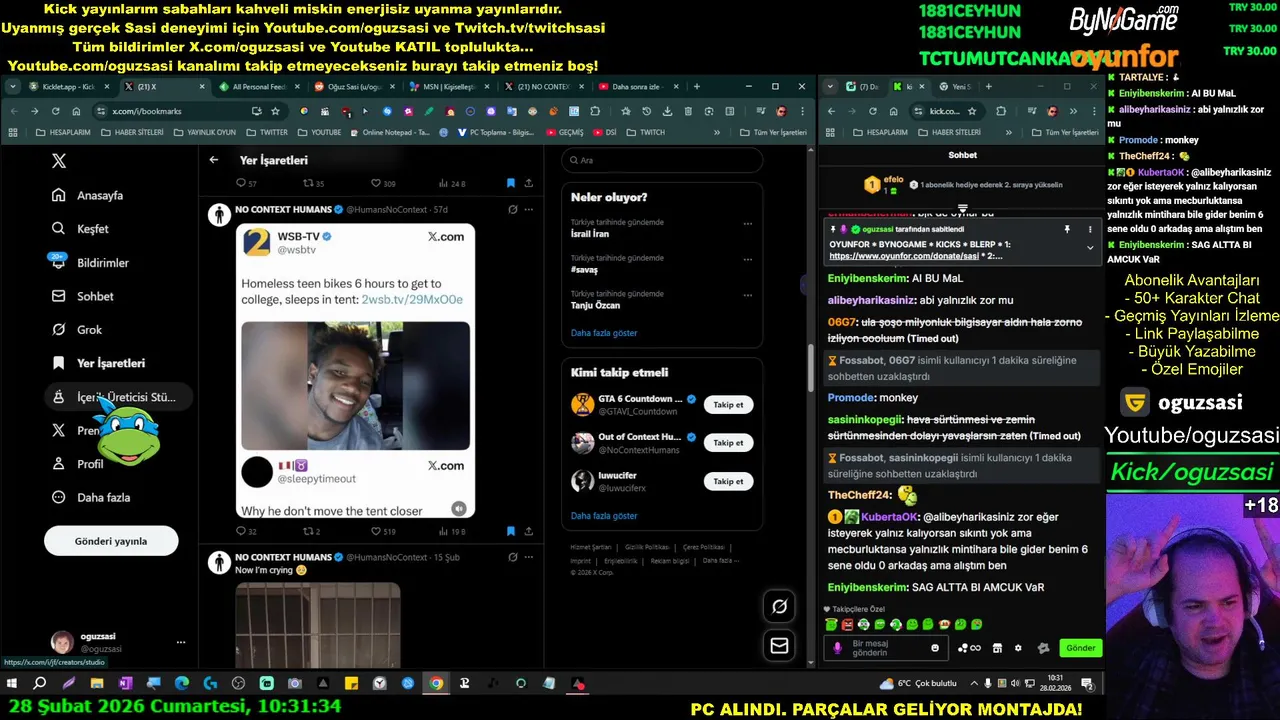Open the cage video thumbnail in Now I'm crying post
The image size is (1280, 720).
318,625
